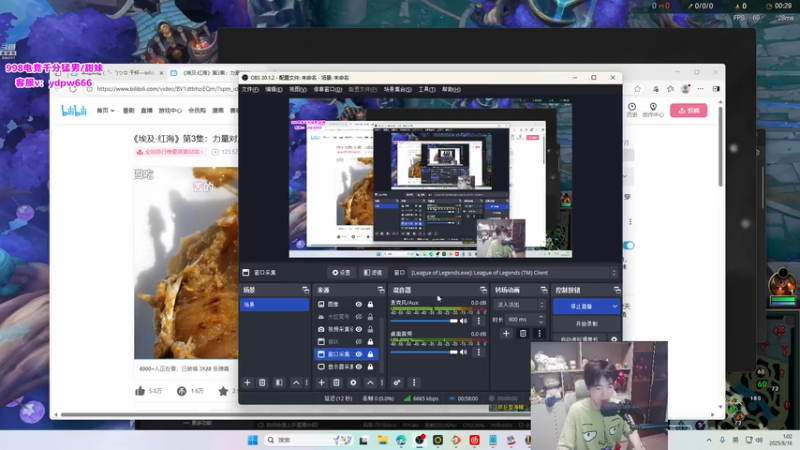This screenshot has width=800, height=450.
Task: Open 桌面音频 channel three-dot menu
Action: click(479, 352)
